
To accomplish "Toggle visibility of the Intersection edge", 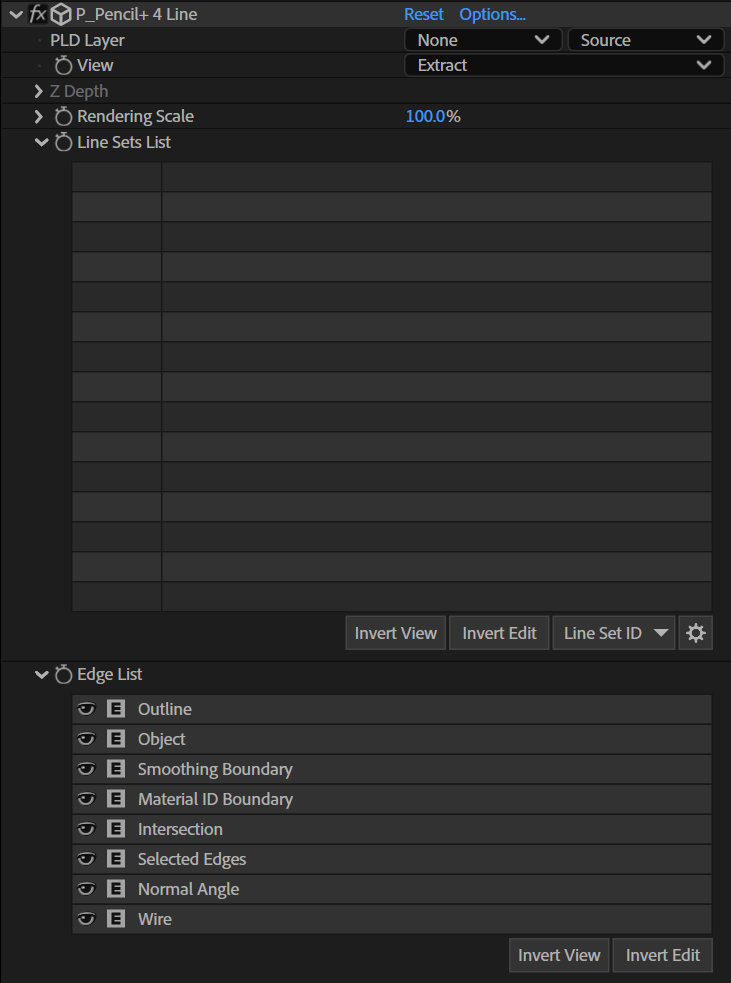I will click(86, 829).
